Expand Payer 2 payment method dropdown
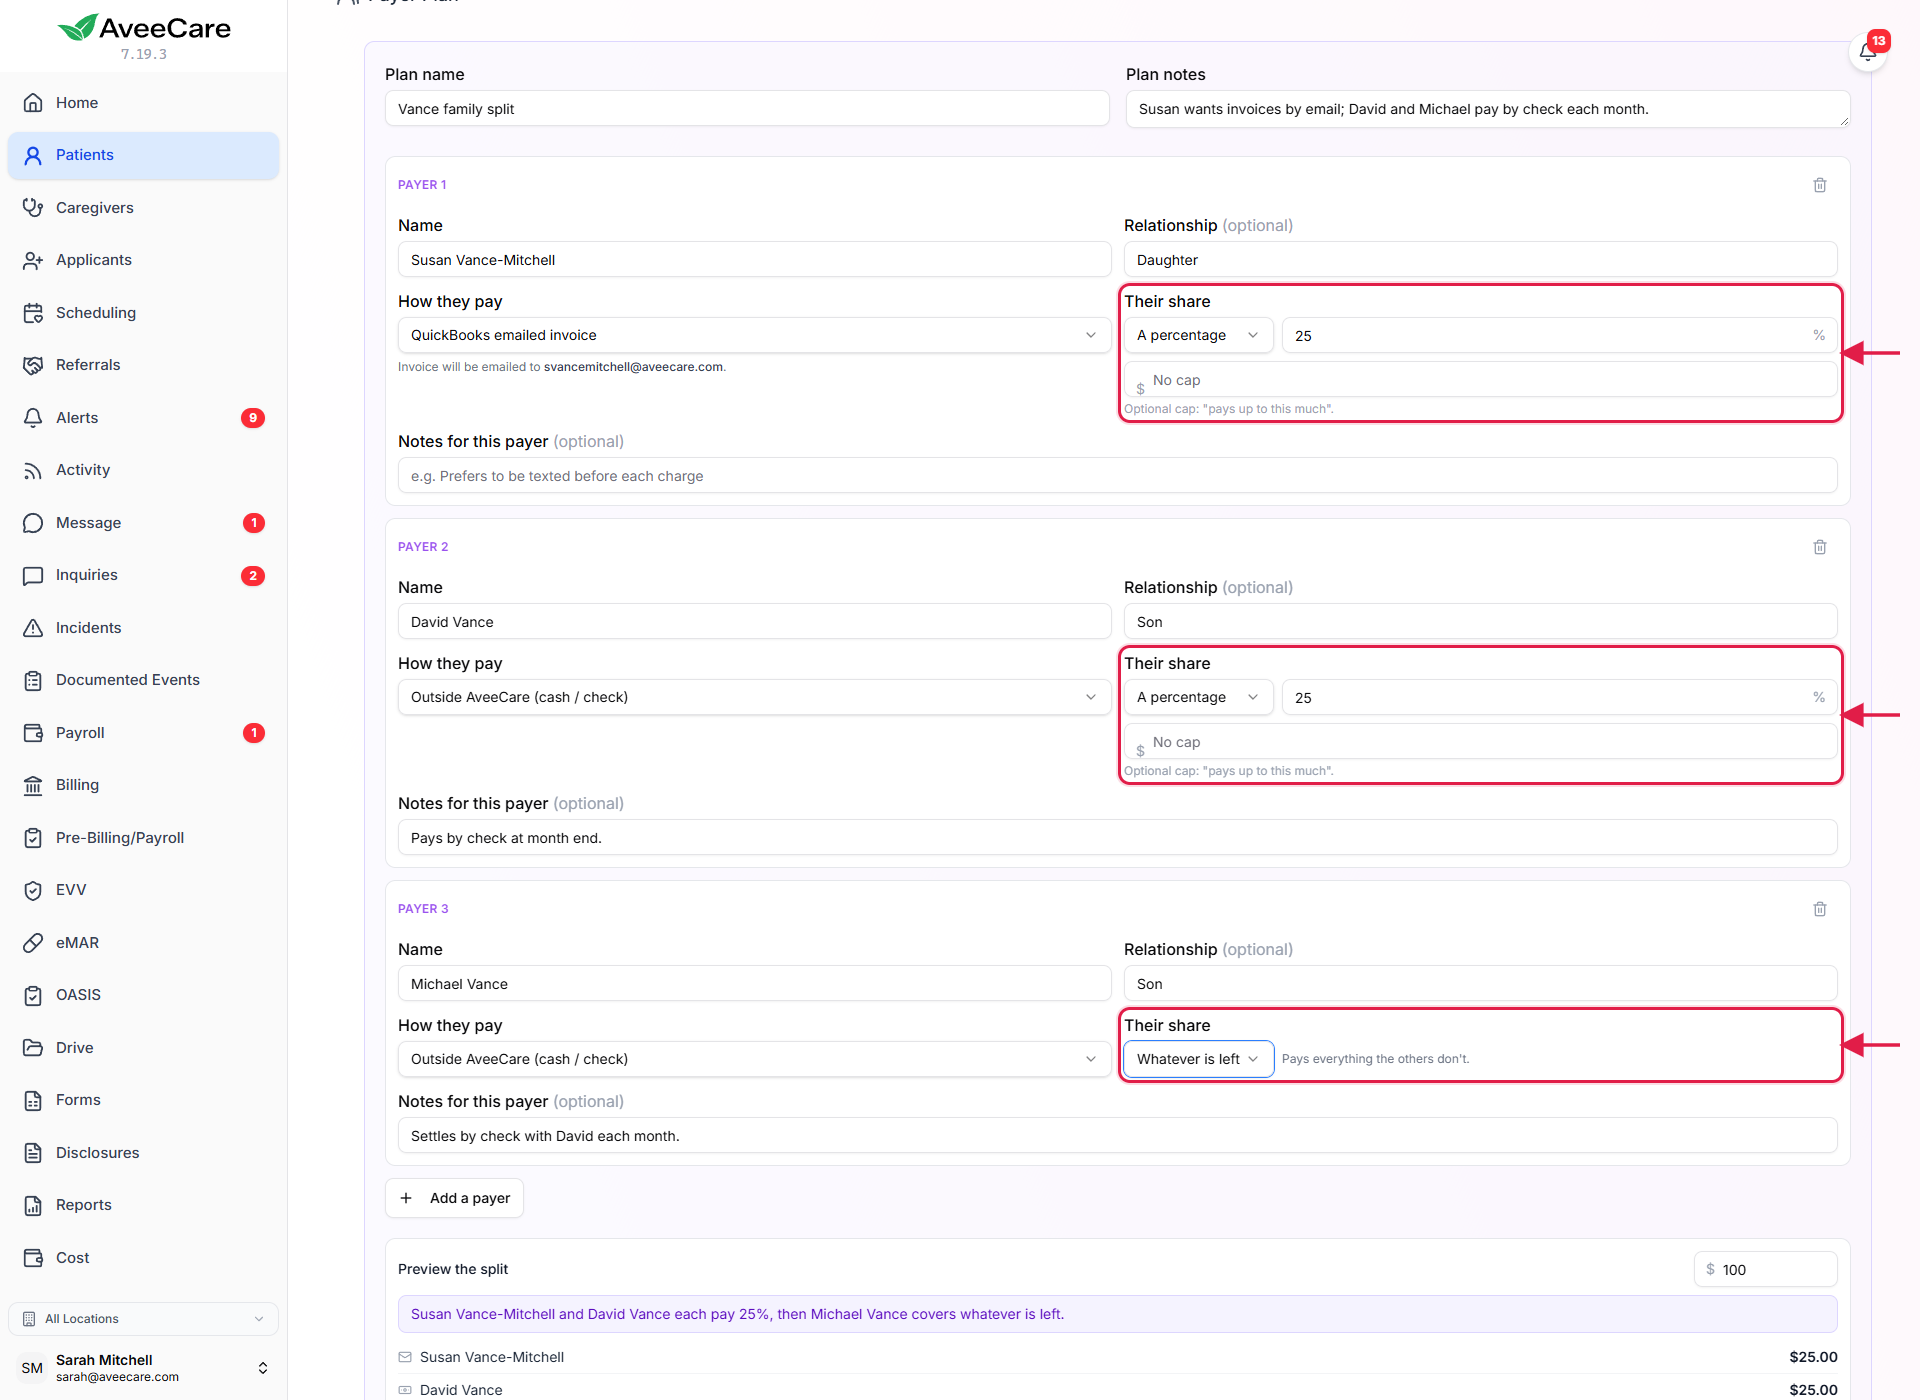This screenshot has height=1400, width=1920. coord(754,697)
